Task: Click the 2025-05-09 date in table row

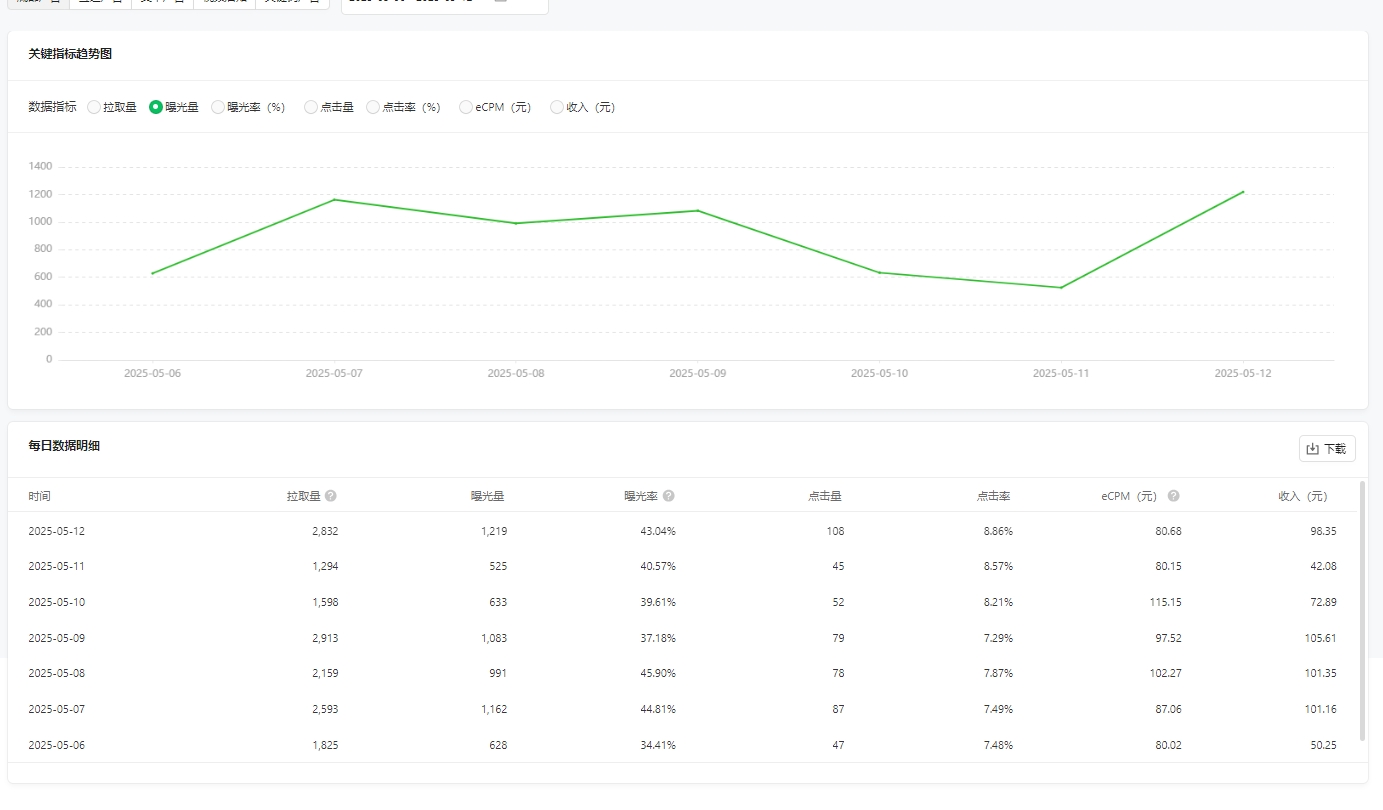Action: point(57,638)
